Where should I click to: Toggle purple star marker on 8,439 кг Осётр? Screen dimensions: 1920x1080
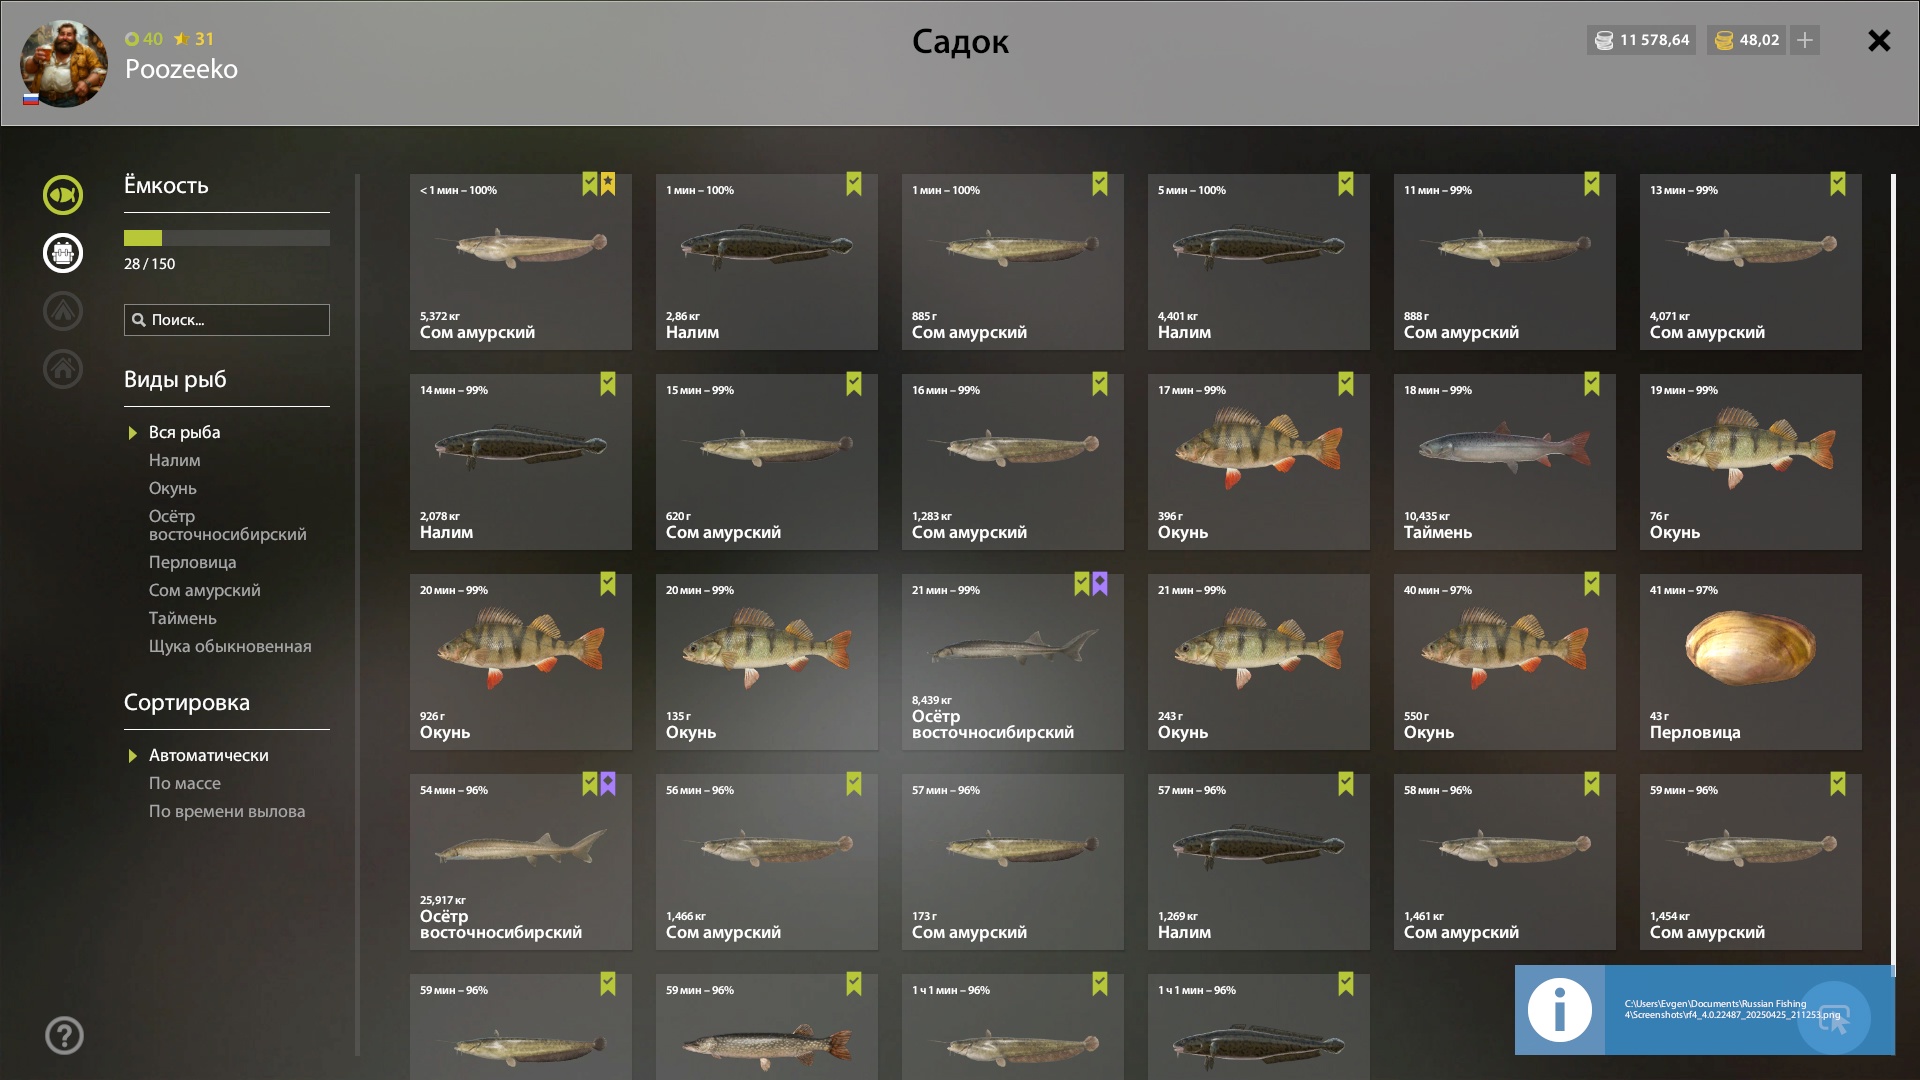1100,584
